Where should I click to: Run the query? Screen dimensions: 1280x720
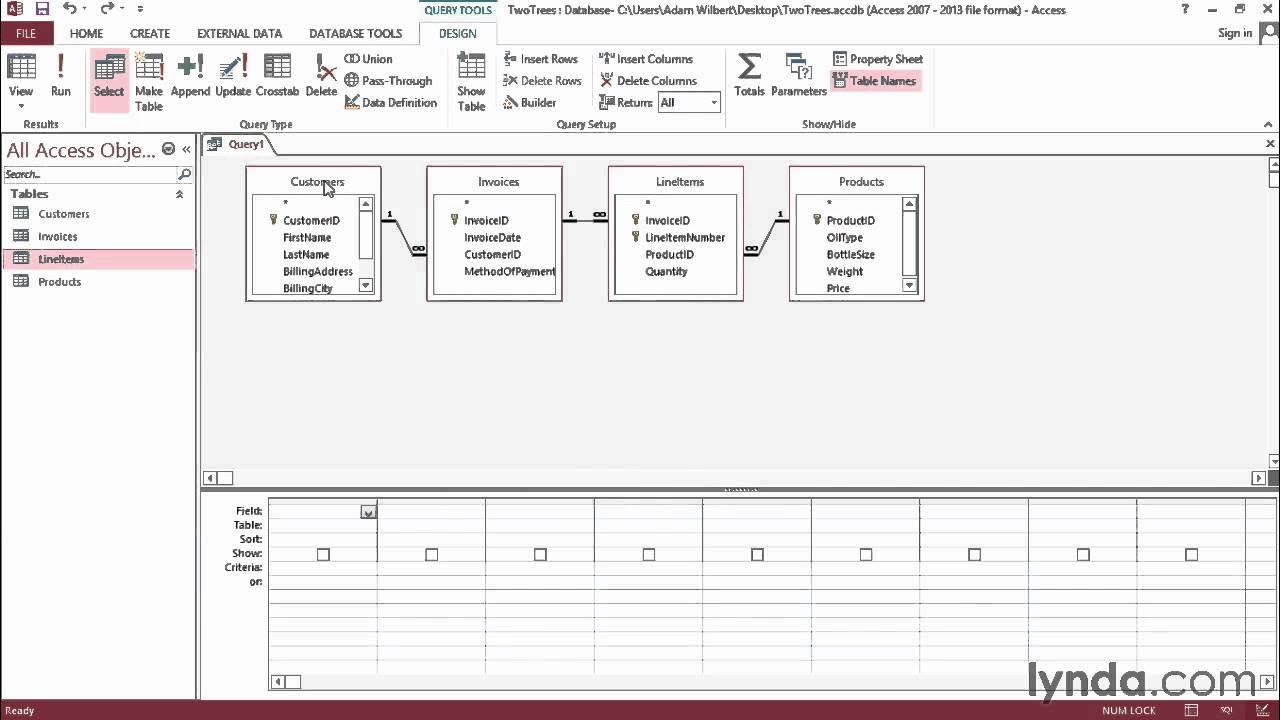(61, 76)
